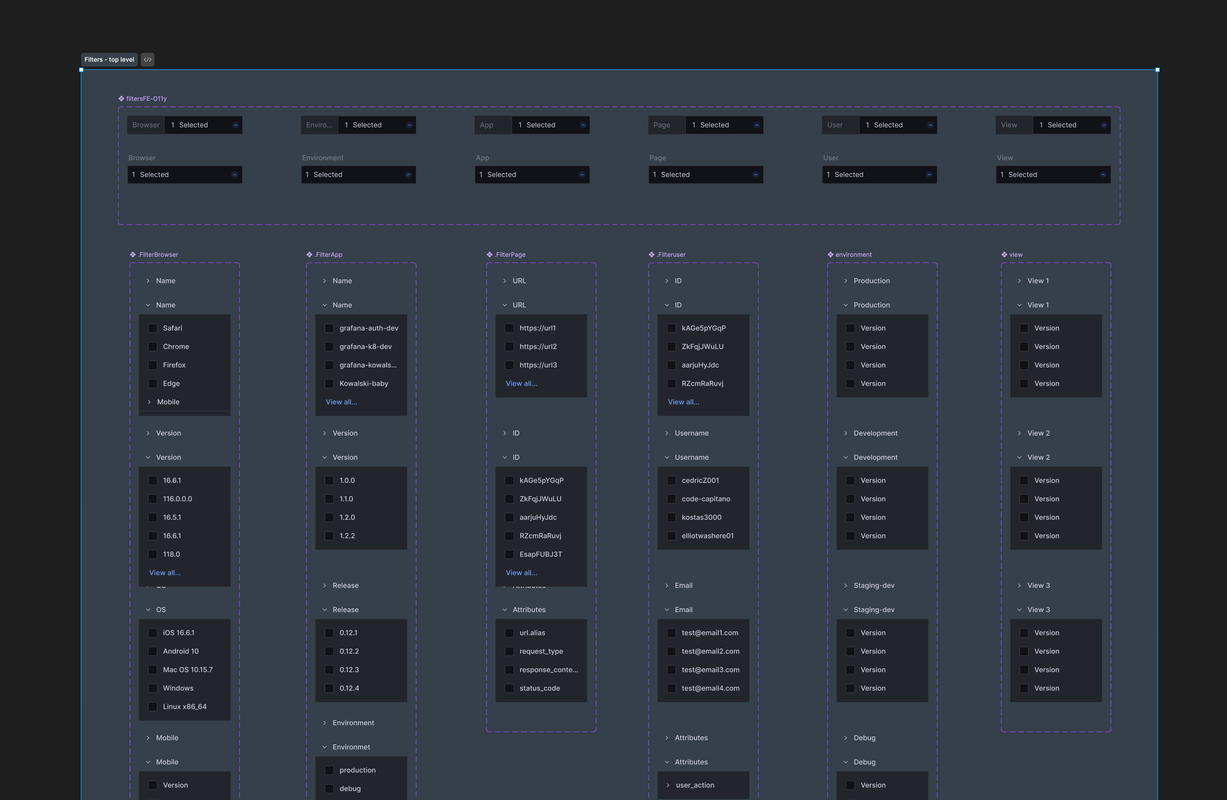Select the .FilterBrowser component diamond icon
Image resolution: width=1227 pixels, height=800 pixels.
[133, 255]
